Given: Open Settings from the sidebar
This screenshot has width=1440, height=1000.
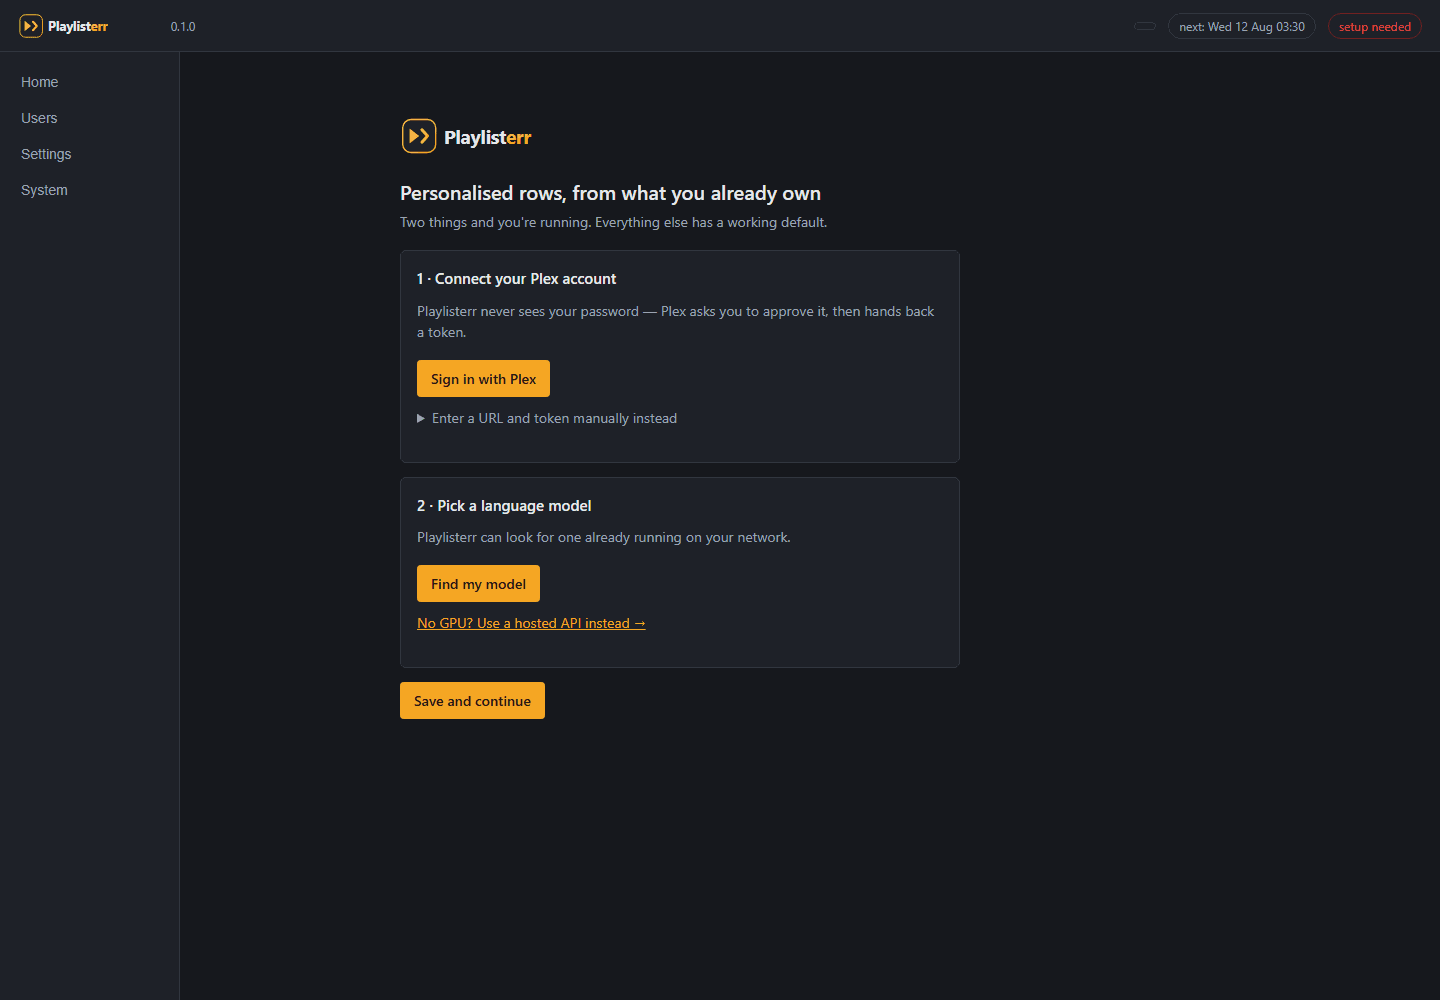Looking at the screenshot, I should tap(46, 154).
